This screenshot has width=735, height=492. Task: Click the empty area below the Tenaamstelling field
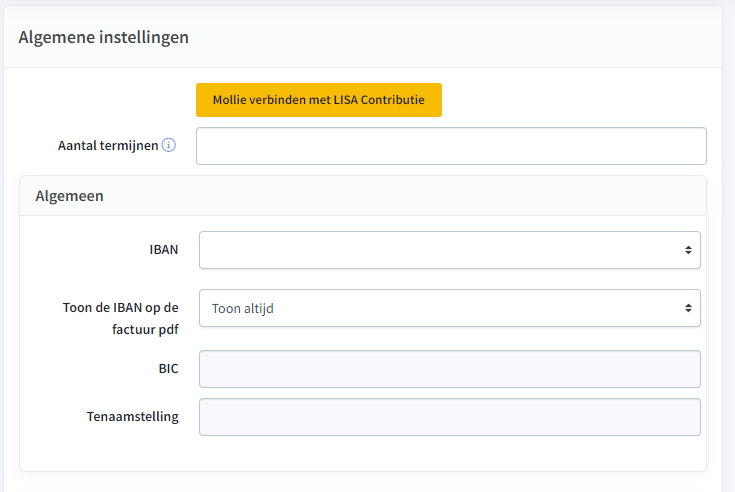pos(363,454)
